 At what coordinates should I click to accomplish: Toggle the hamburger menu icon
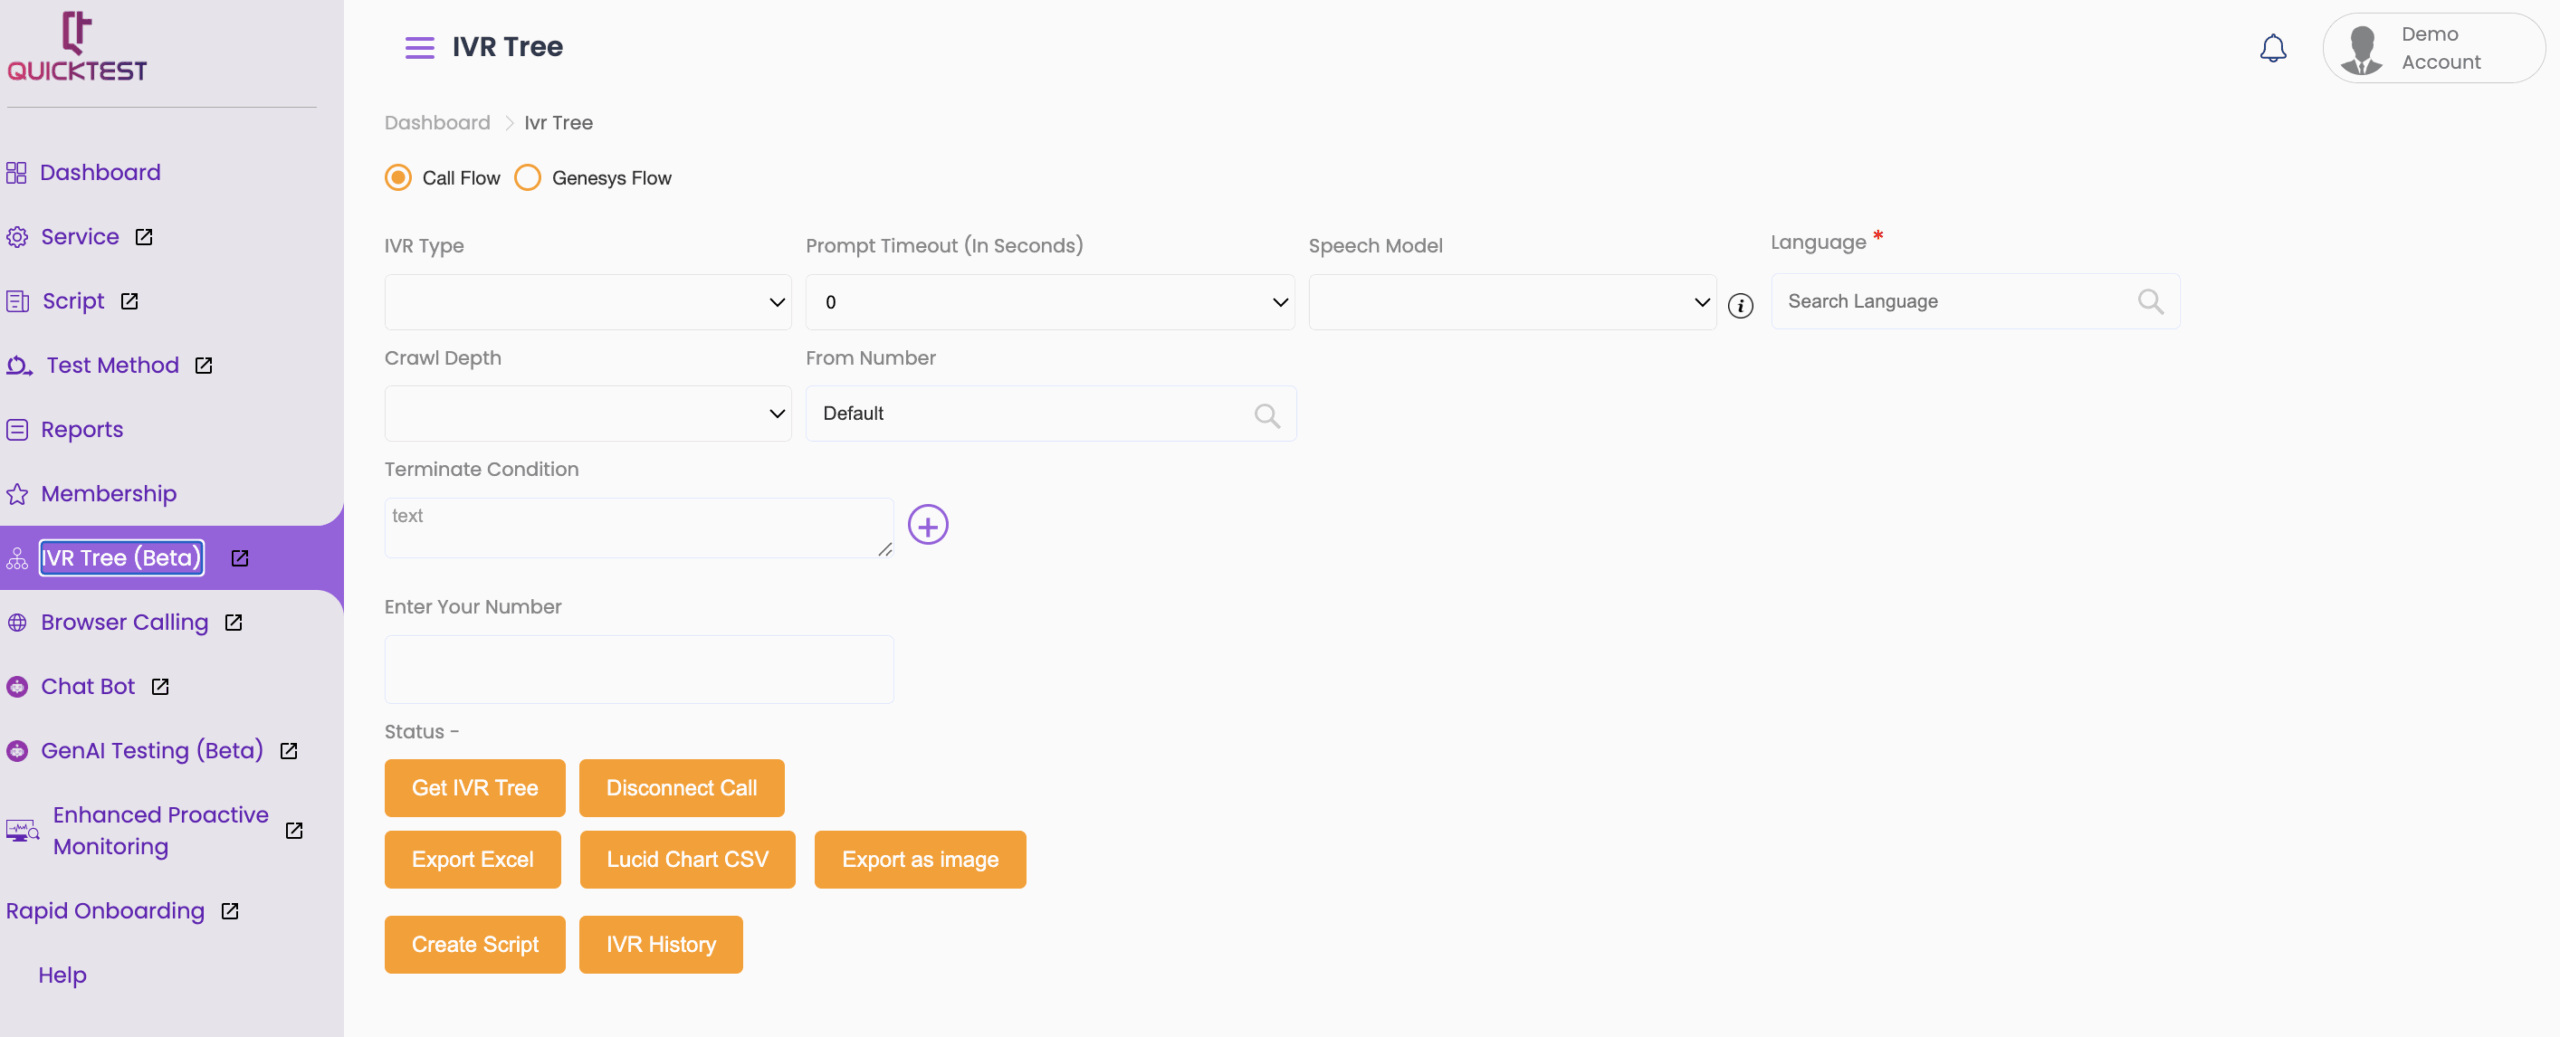[419, 47]
